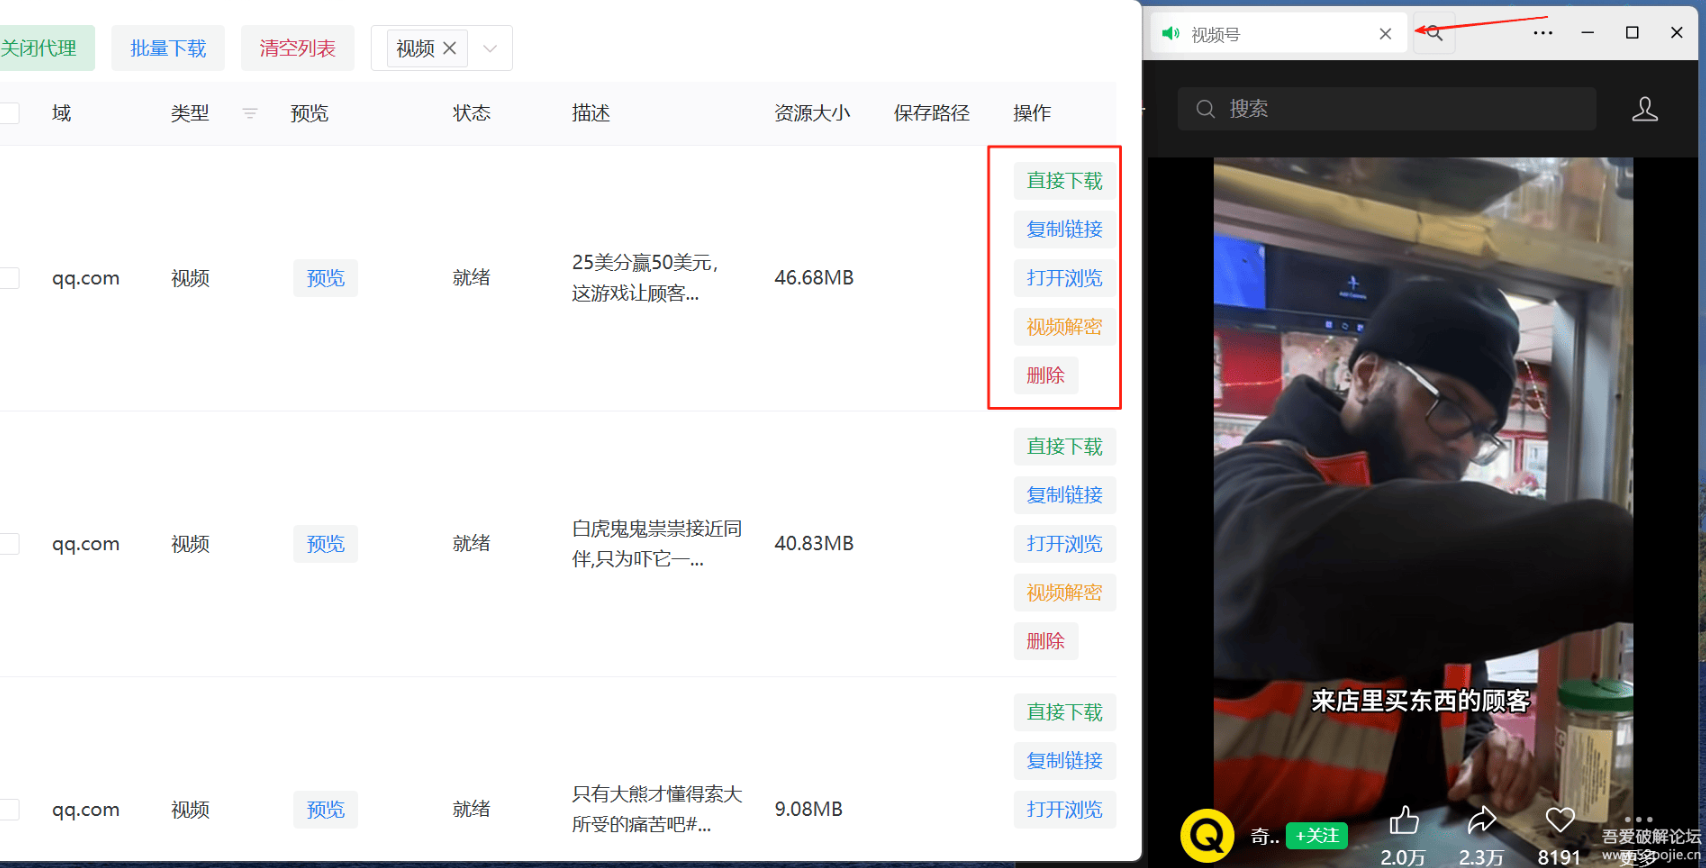Viewport: 1706px width, 868px height.
Task: Delete the 46.68MB video entry
Action: pos(1045,375)
